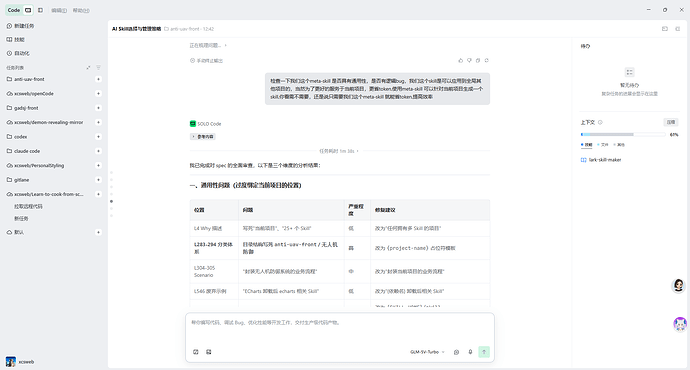Copy the response with copy icon
The width and height of the screenshot is (690, 370).
click(478, 60)
